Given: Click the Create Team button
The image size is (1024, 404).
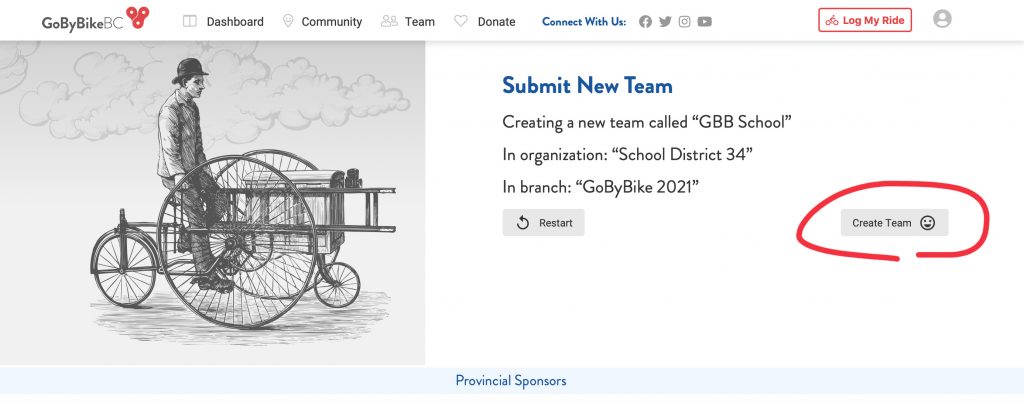Looking at the screenshot, I should 894,223.
